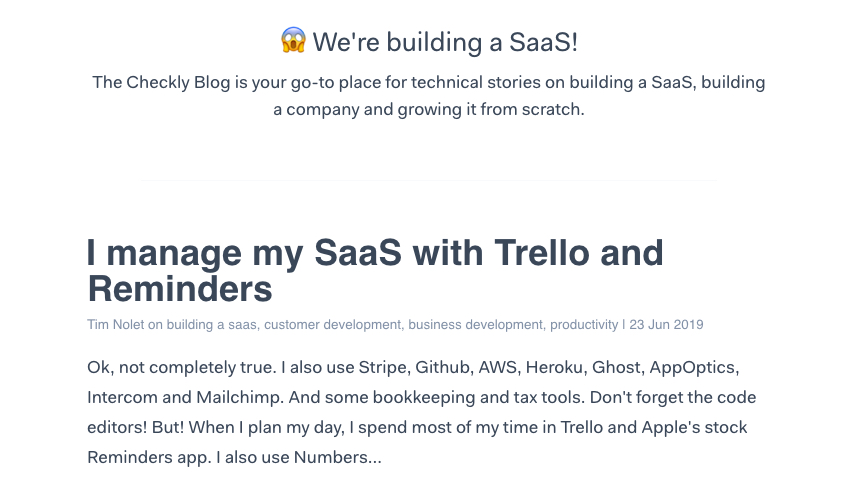Select the "customer development" tag
This screenshot has height=495, width=845.
coord(333,325)
